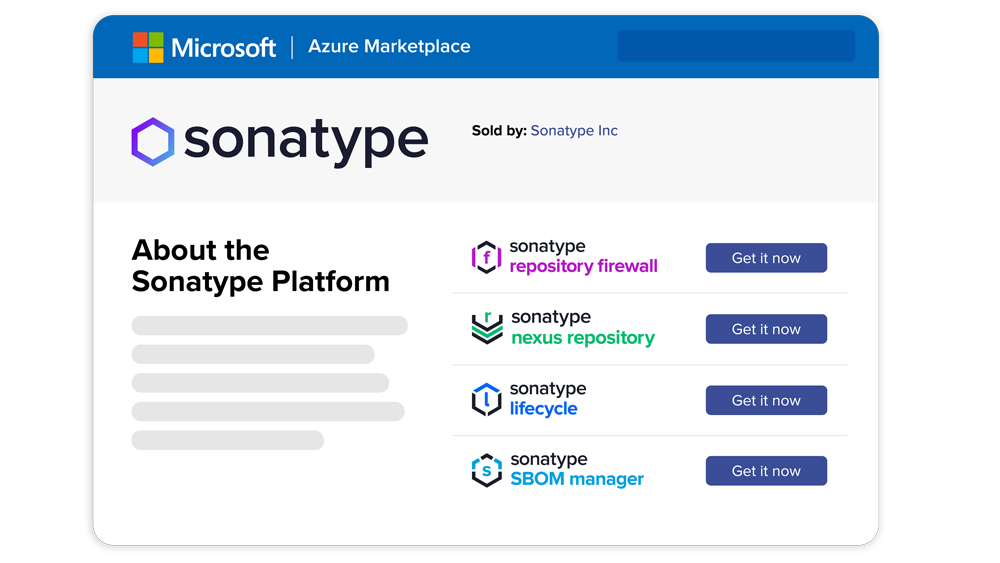Select the repository firewall product name
Image resolution: width=1000 pixels, height=563 pixels.
(x=583, y=266)
